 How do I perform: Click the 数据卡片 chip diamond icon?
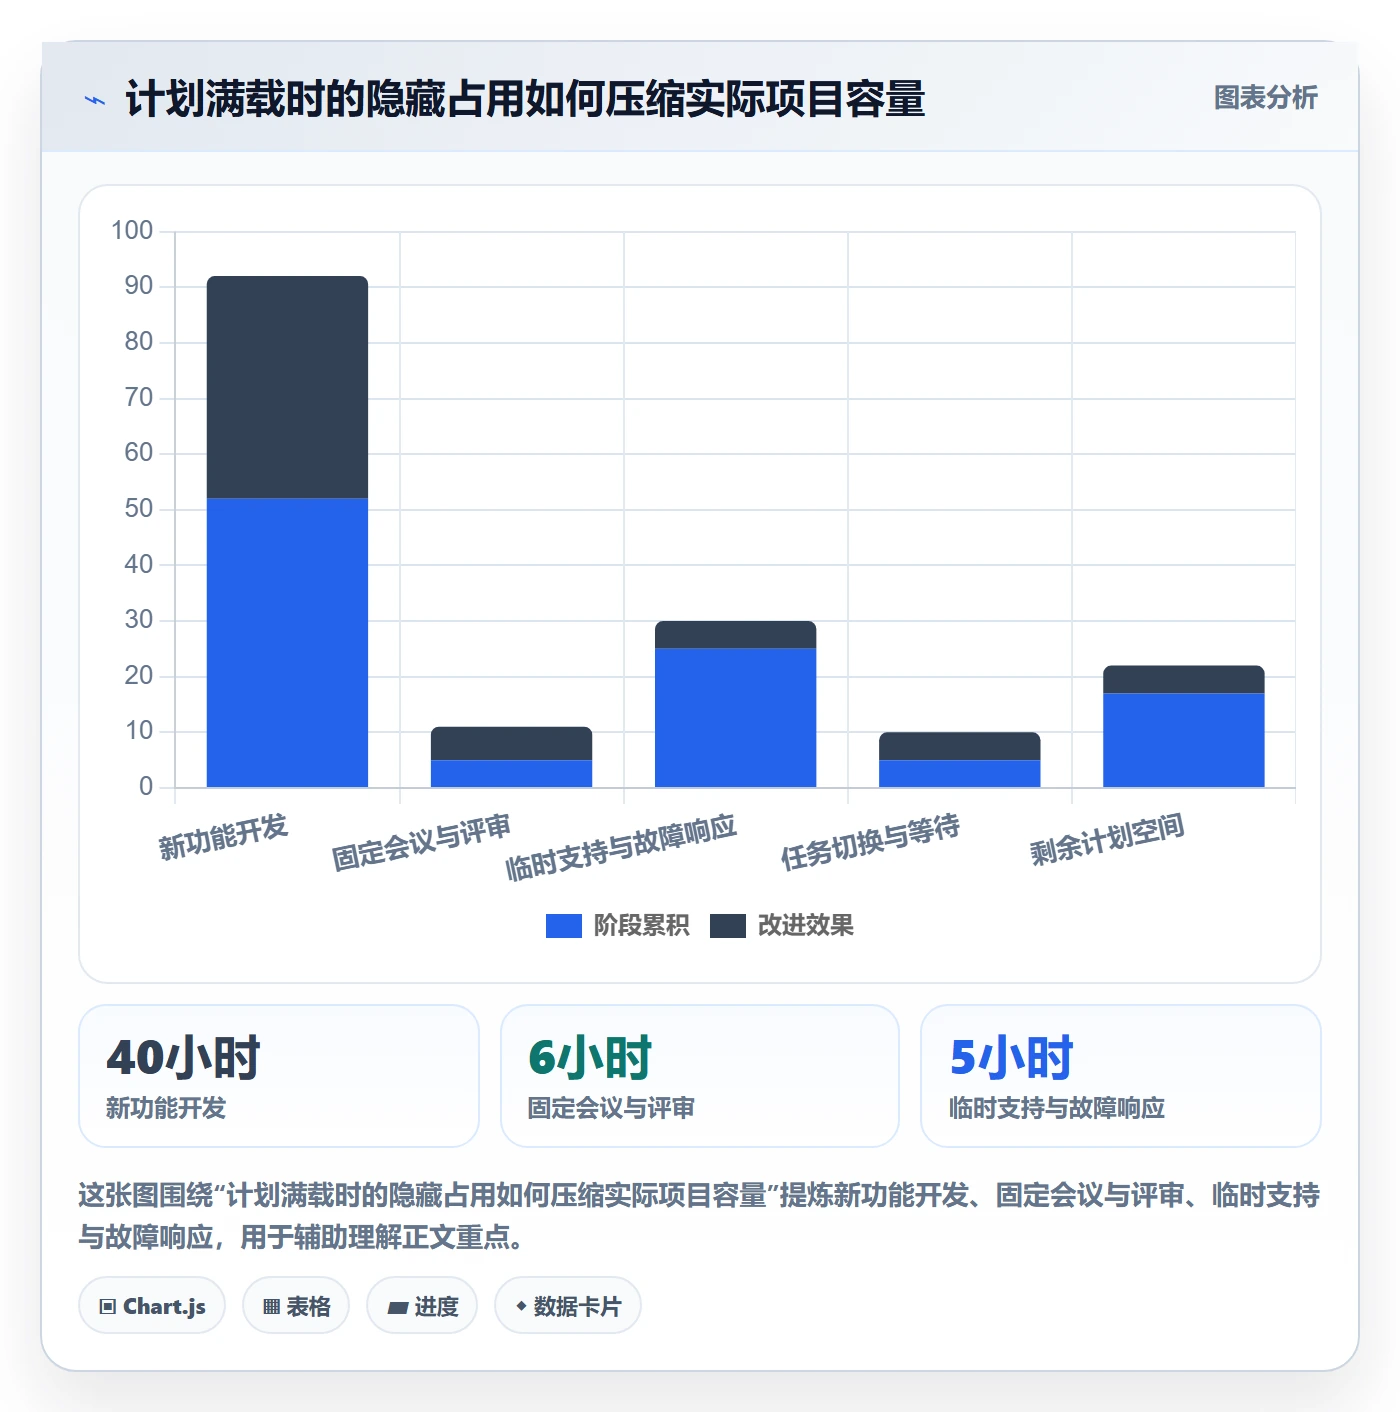[521, 1306]
